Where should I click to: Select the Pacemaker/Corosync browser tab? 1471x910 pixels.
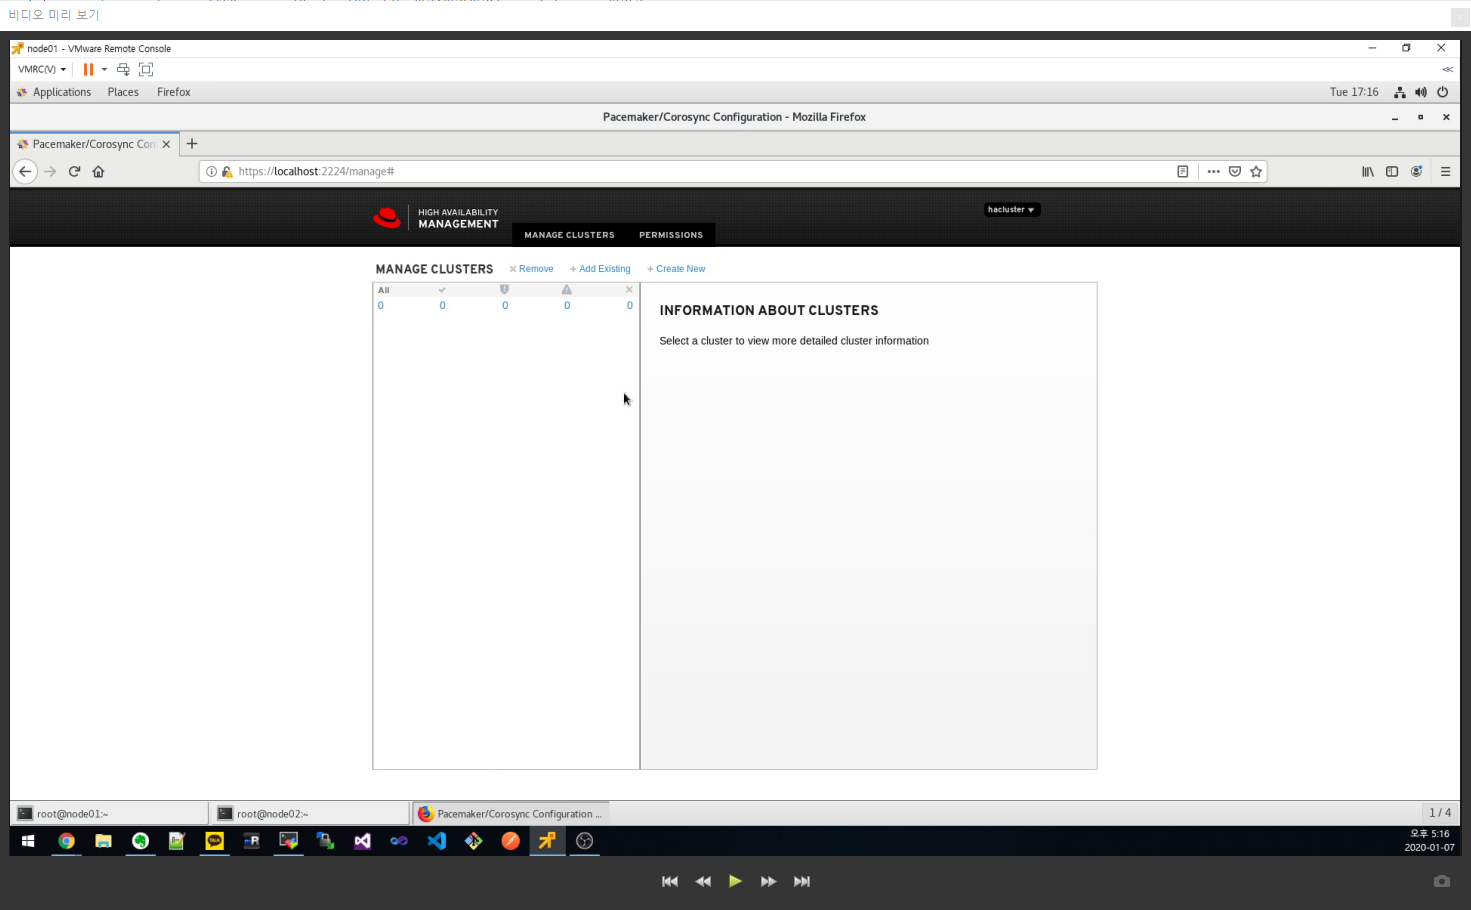[94, 144]
